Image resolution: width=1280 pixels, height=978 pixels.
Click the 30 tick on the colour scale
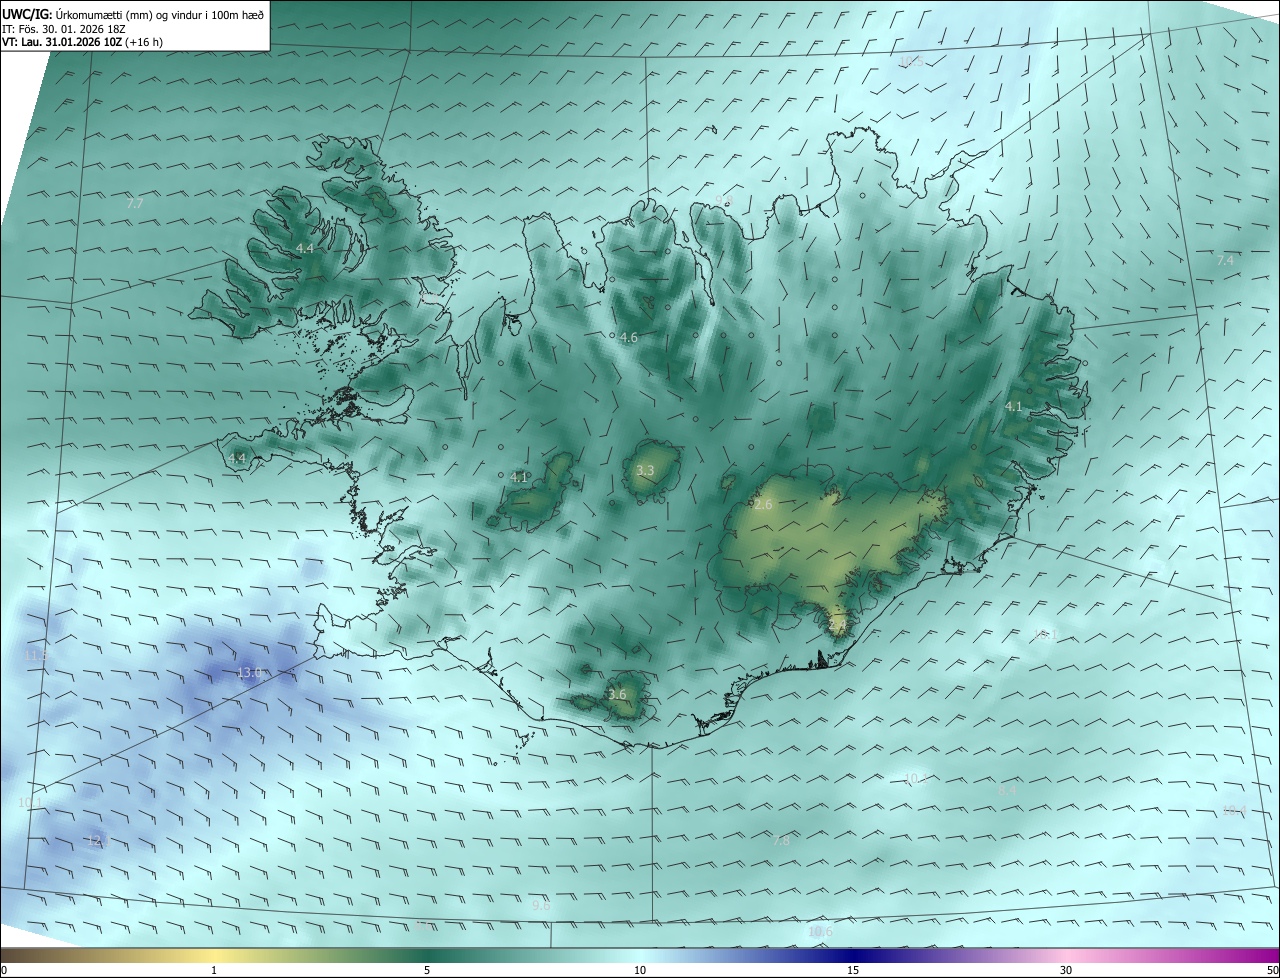click(x=1066, y=970)
